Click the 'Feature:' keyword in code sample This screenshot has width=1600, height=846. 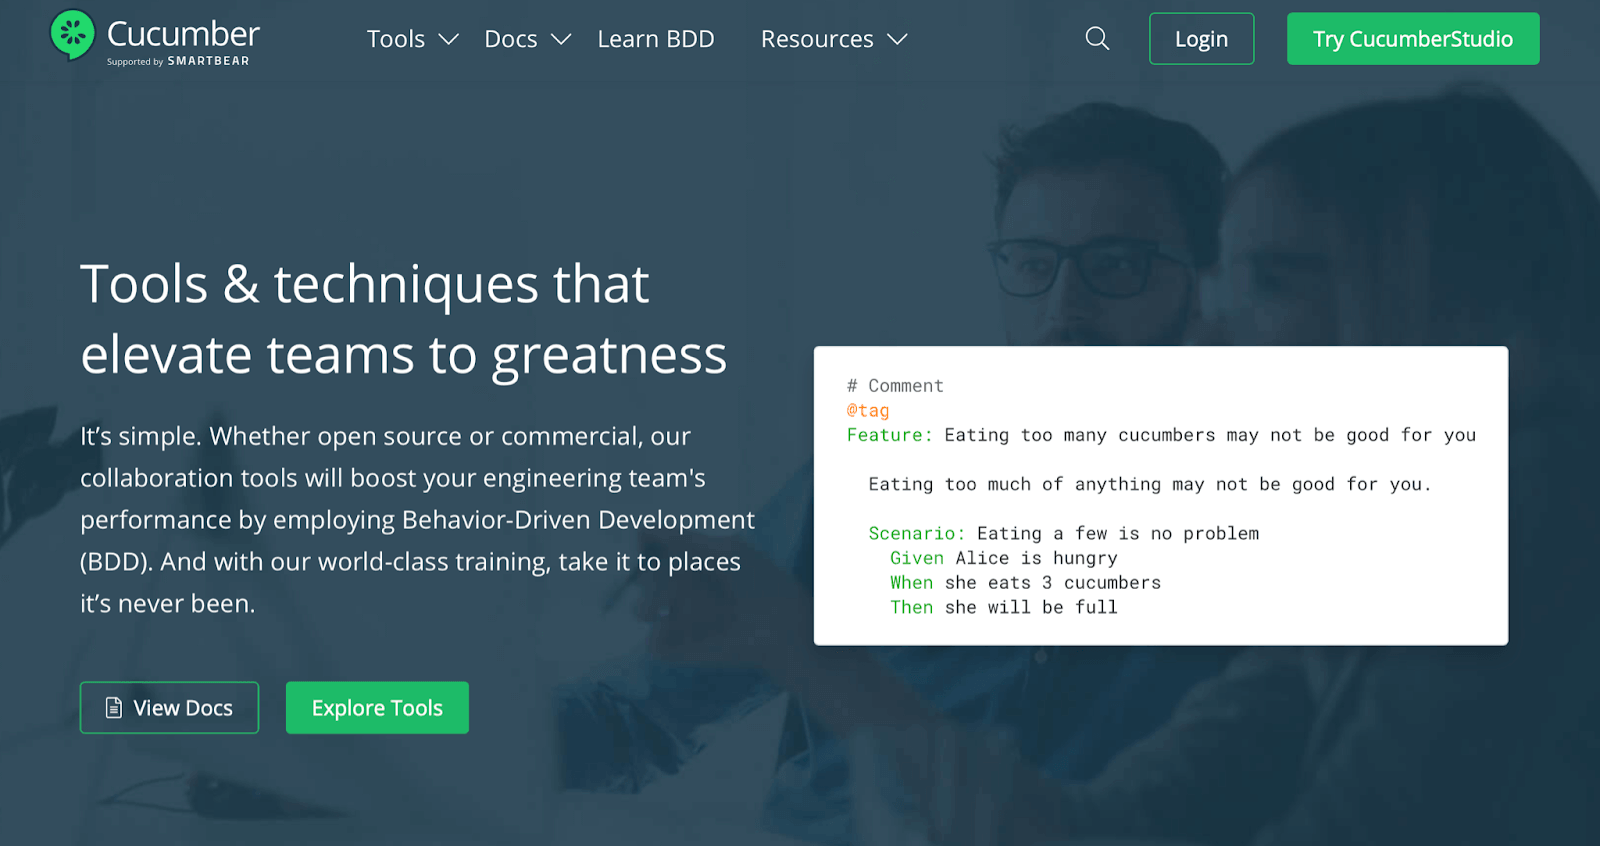[x=889, y=435]
